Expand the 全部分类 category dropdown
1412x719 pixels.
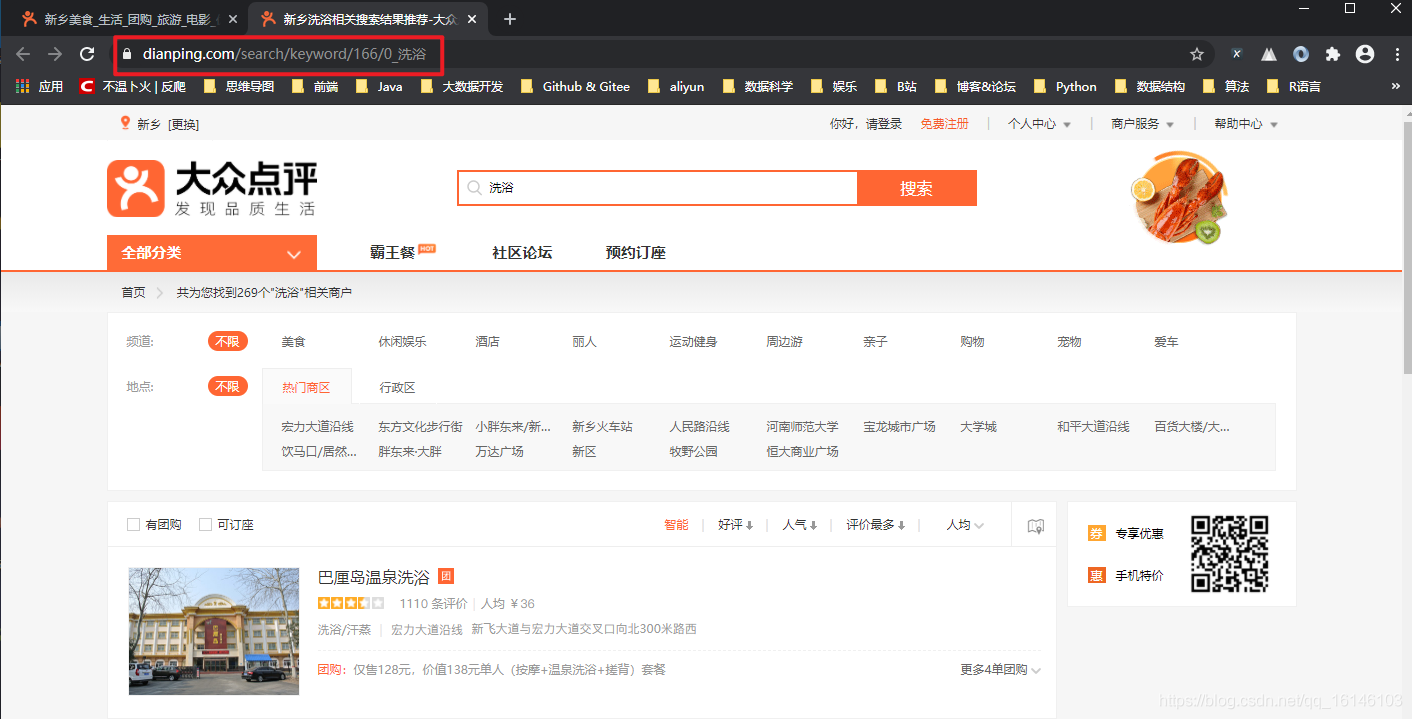coord(212,253)
